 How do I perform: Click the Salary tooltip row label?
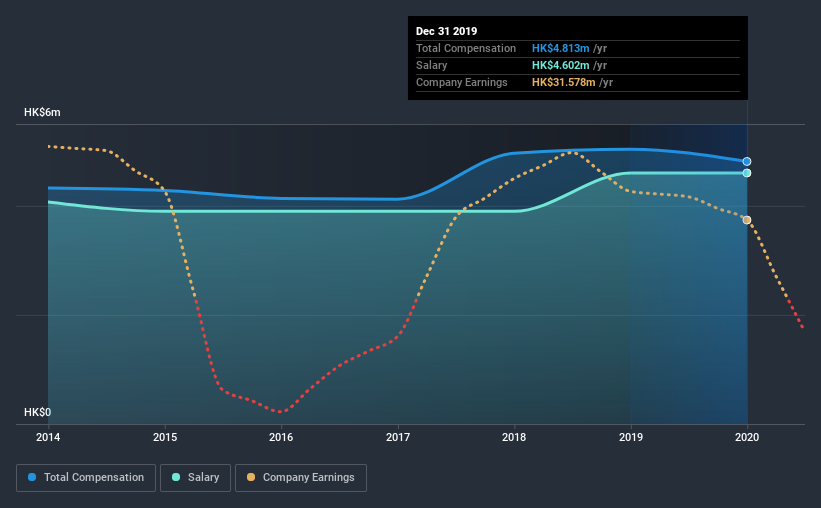(431, 65)
